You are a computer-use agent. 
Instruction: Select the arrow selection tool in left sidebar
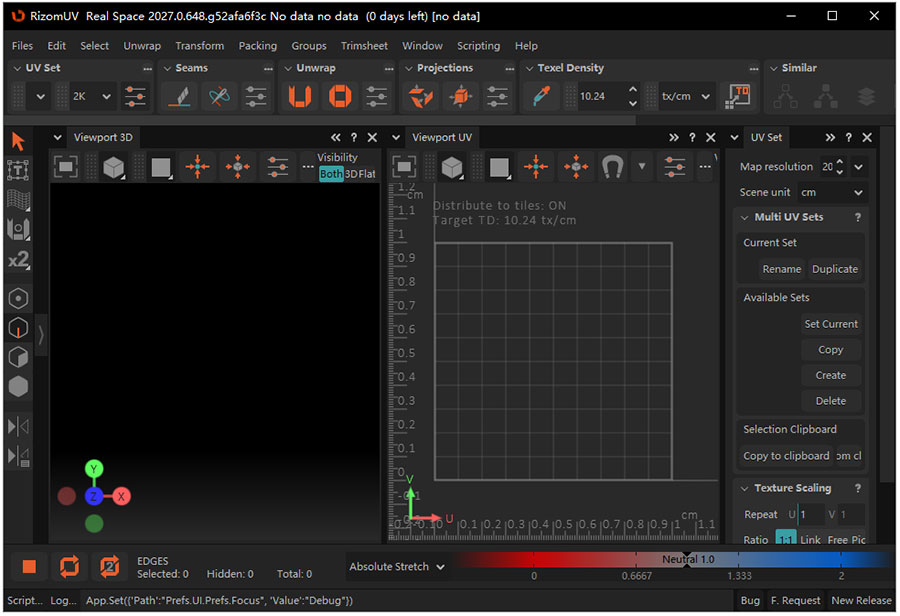point(18,141)
